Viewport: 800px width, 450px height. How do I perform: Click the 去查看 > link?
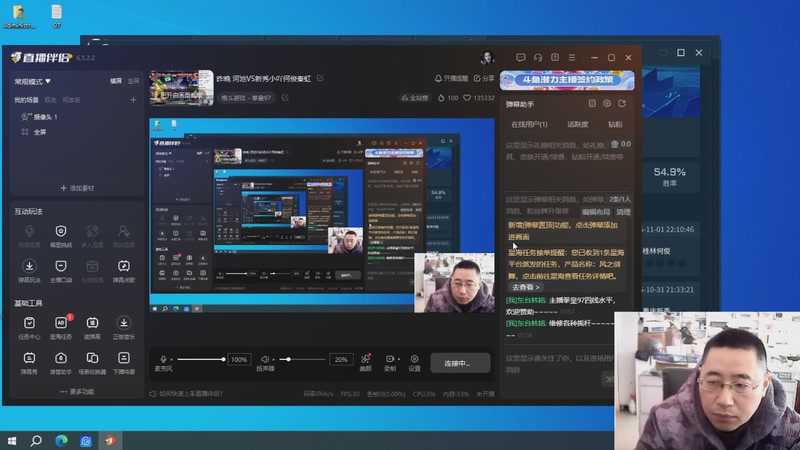tap(526, 288)
